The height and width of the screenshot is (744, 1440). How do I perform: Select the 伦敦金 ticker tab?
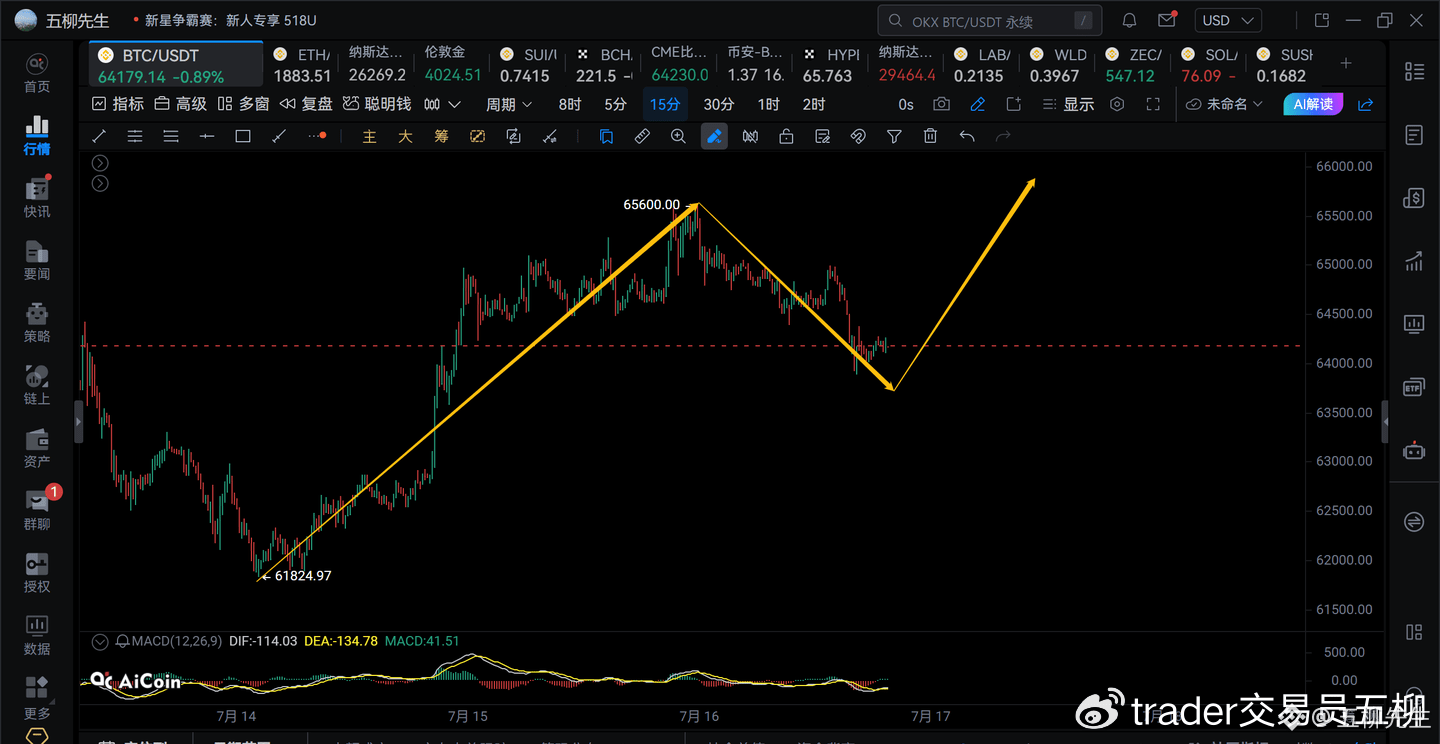click(x=453, y=65)
